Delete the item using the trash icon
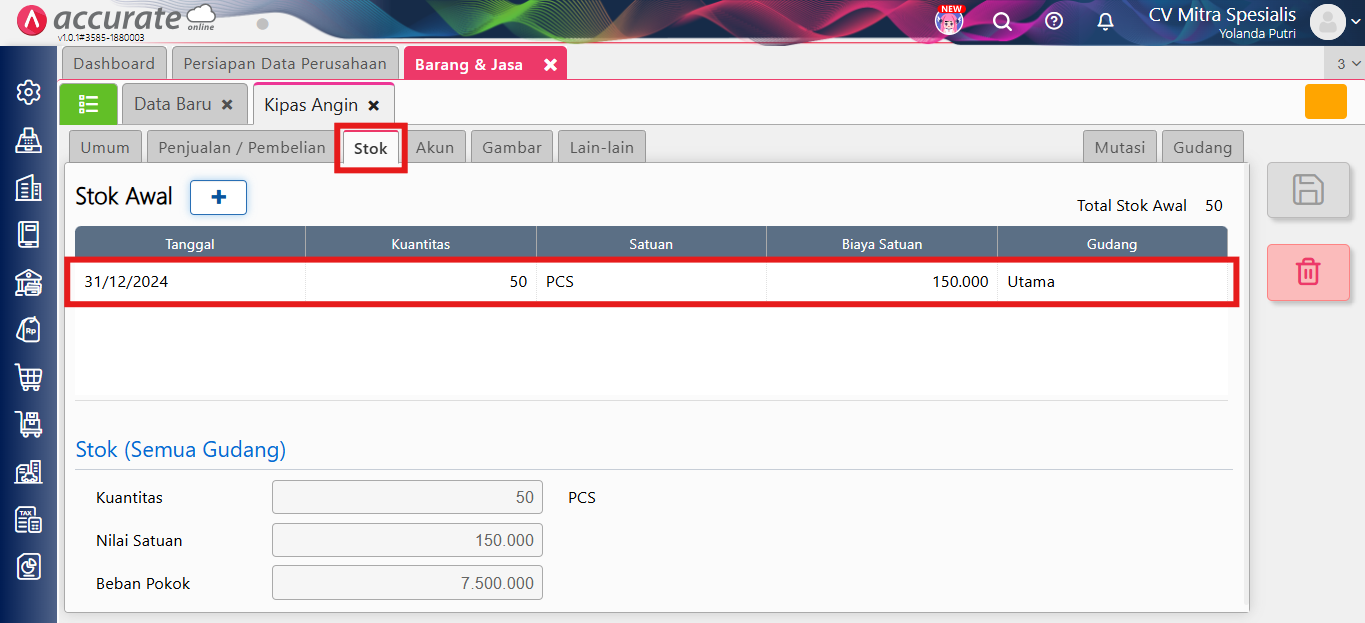Image resolution: width=1365 pixels, height=623 pixels. click(x=1308, y=272)
